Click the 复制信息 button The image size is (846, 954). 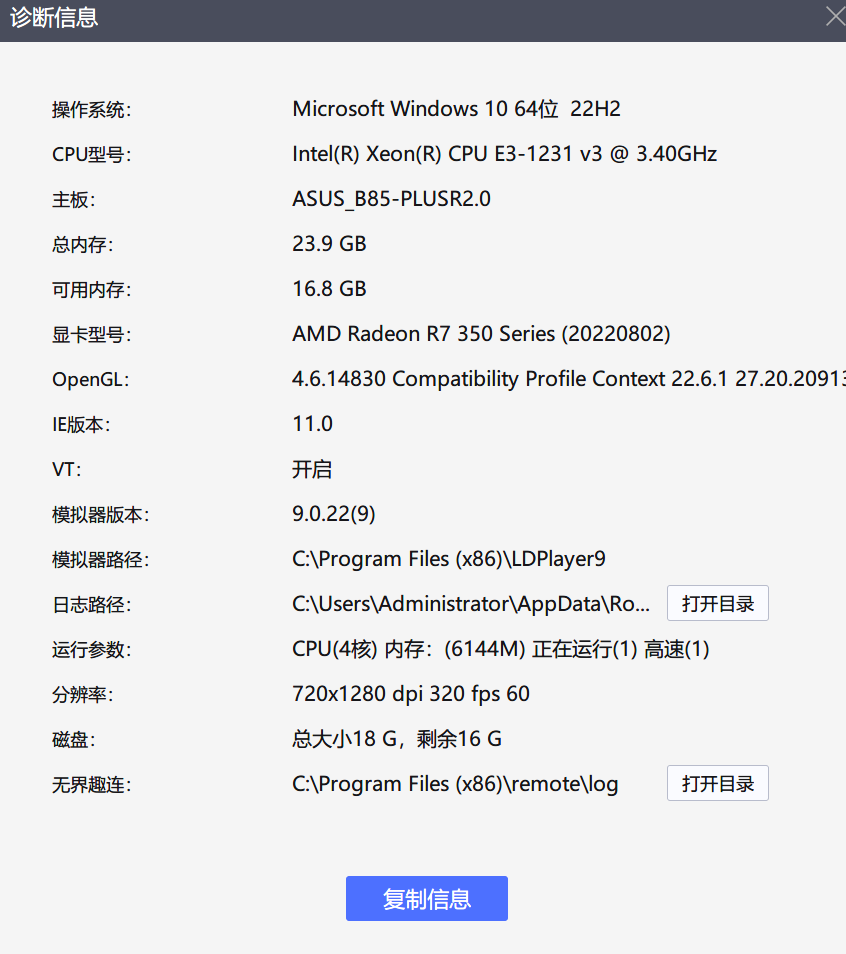[427, 898]
